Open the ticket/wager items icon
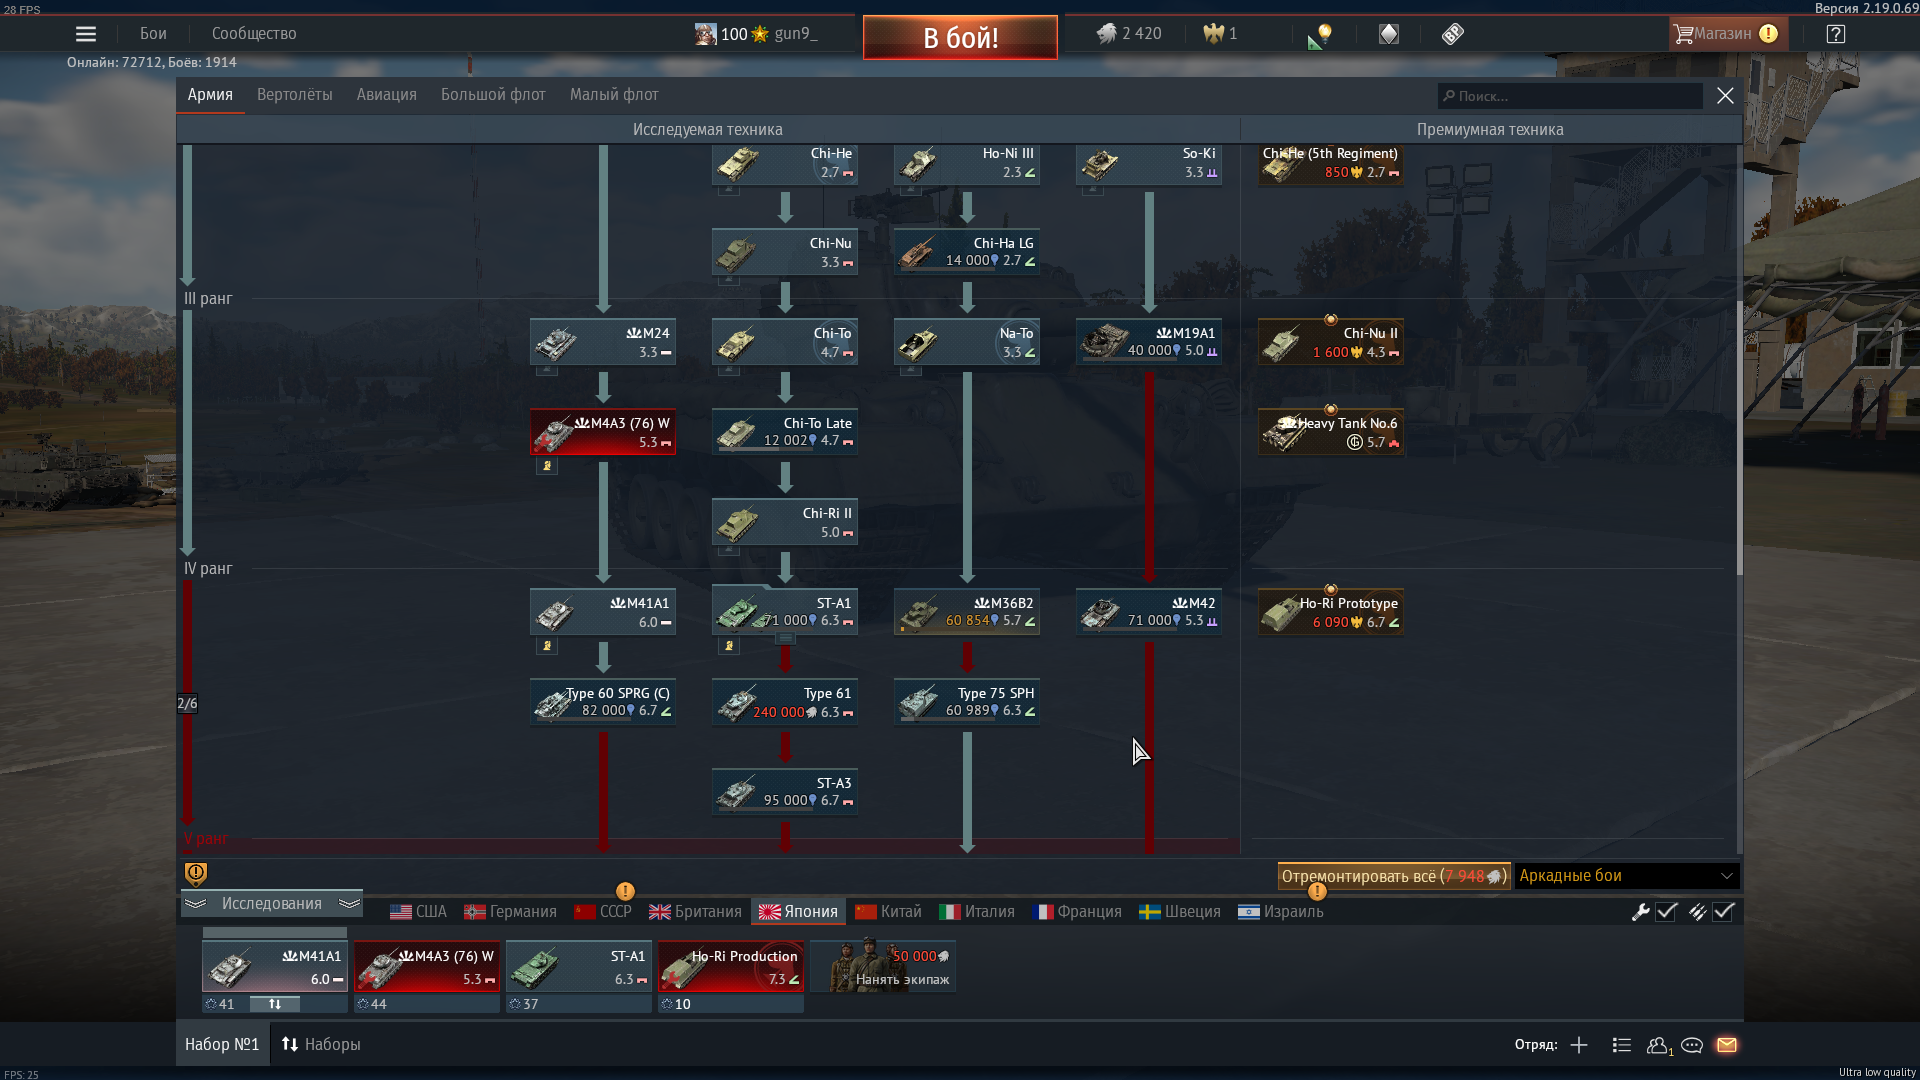The image size is (1920, 1080). coord(1453,34)
